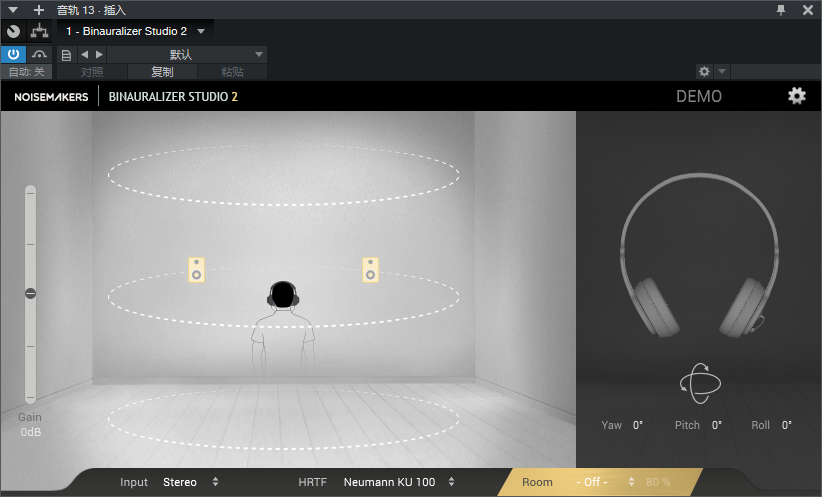822x497 pixels.
Task: Select the left speaker icon in the room
Action: (x=196, y=269)
